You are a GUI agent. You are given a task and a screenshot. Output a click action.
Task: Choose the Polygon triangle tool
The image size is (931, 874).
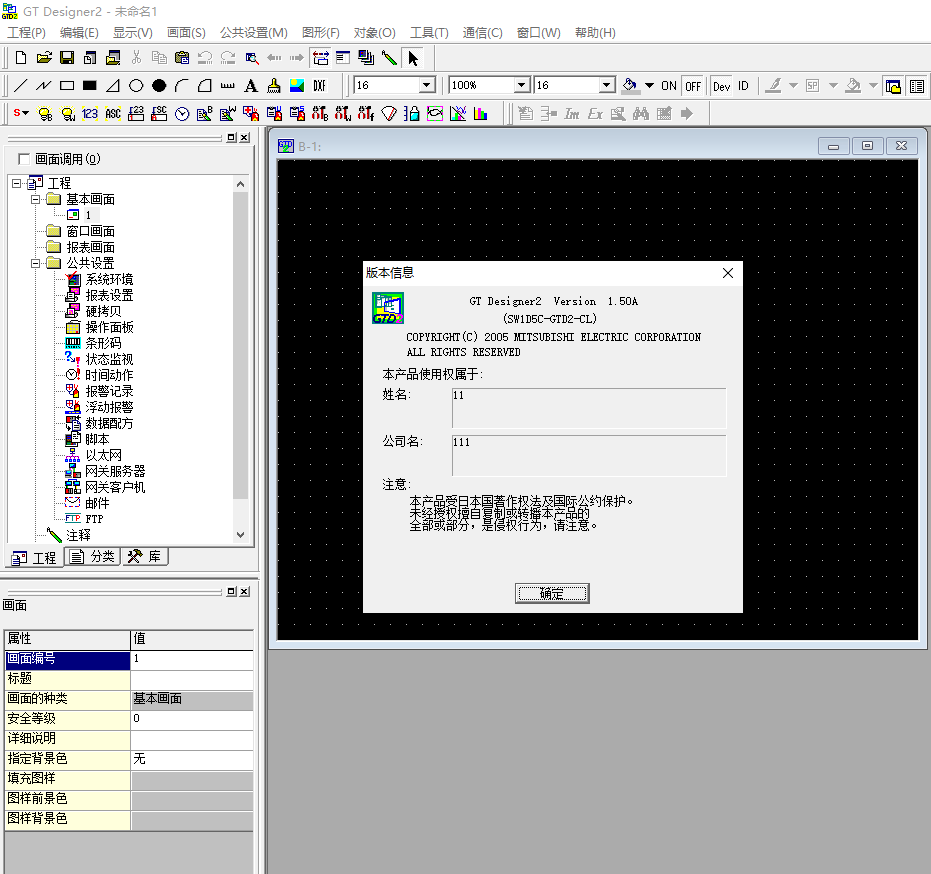point(113,86)
